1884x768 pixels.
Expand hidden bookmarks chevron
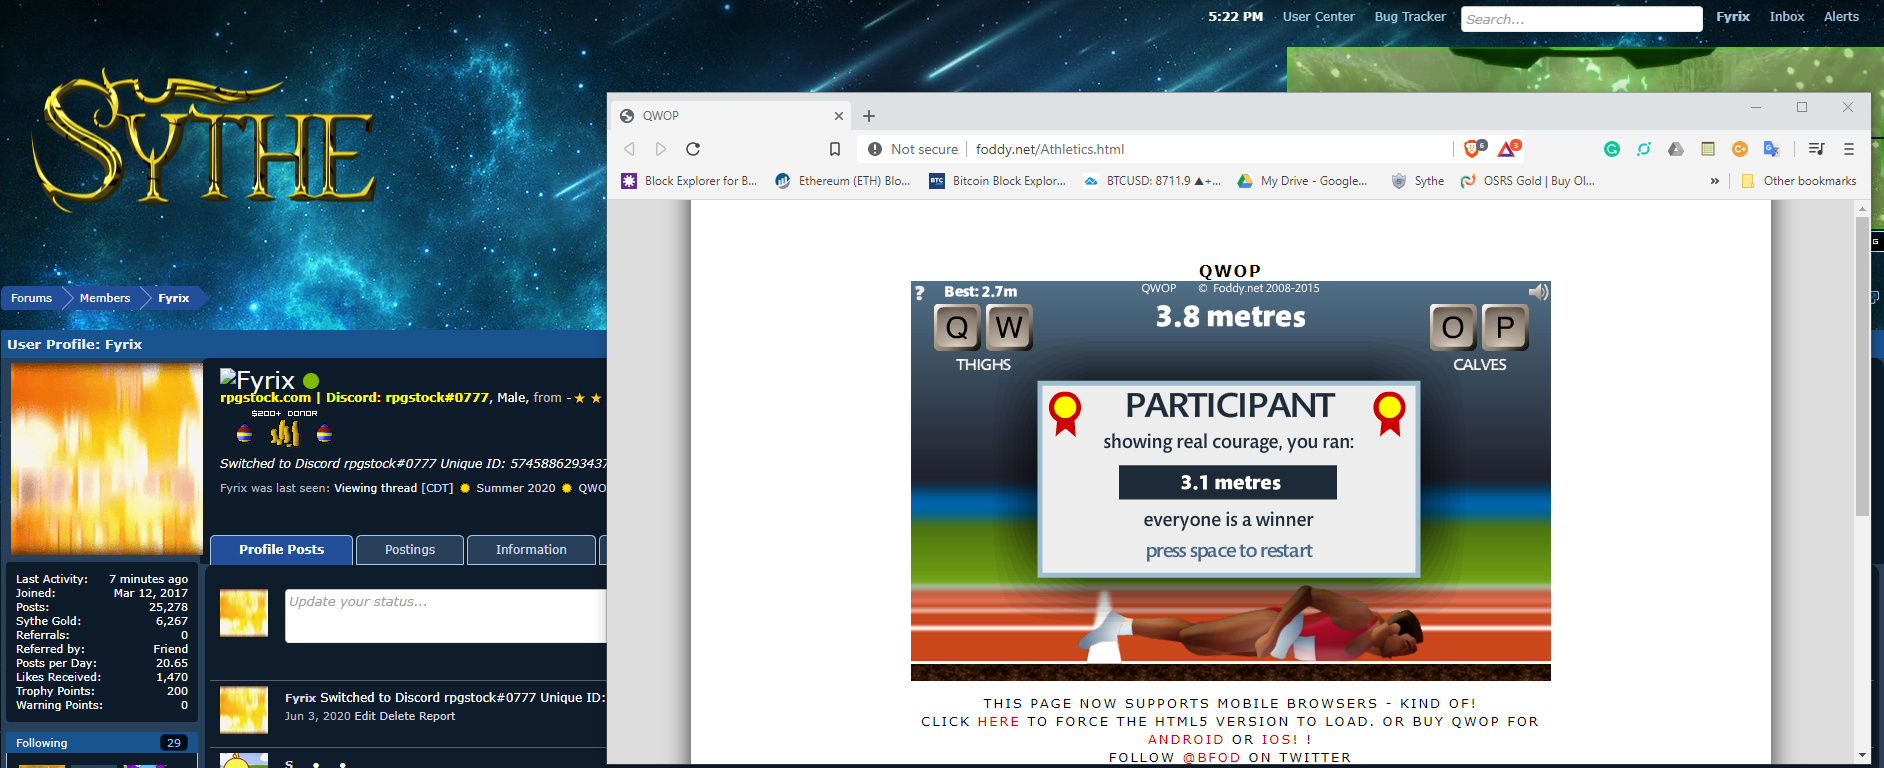[x=1715, y=181]
